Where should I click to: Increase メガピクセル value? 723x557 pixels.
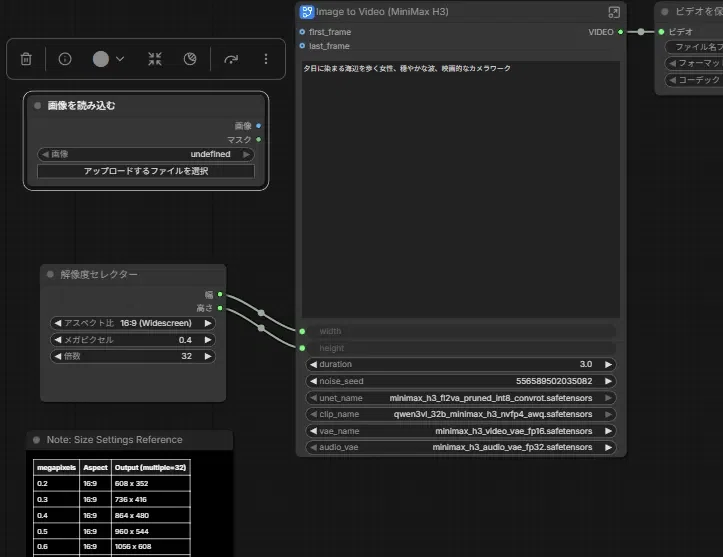coord(208,340)
